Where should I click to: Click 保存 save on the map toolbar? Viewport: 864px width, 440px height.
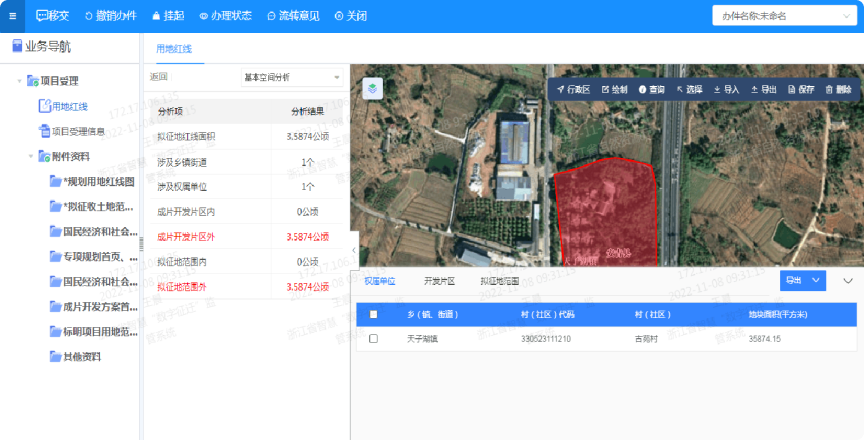coord(802,89)
